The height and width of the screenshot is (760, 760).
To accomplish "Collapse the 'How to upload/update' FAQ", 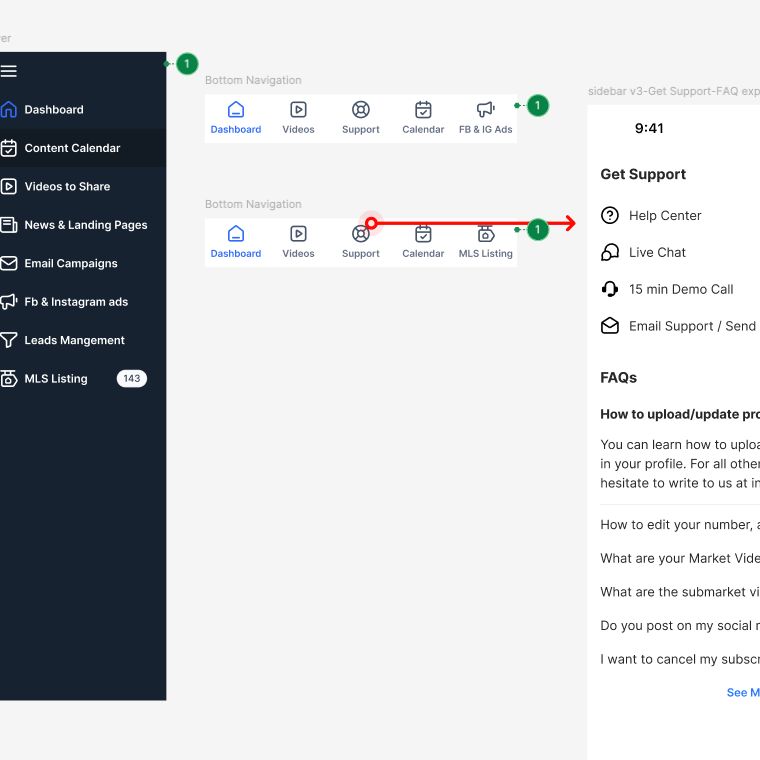I will pos(678,414).
